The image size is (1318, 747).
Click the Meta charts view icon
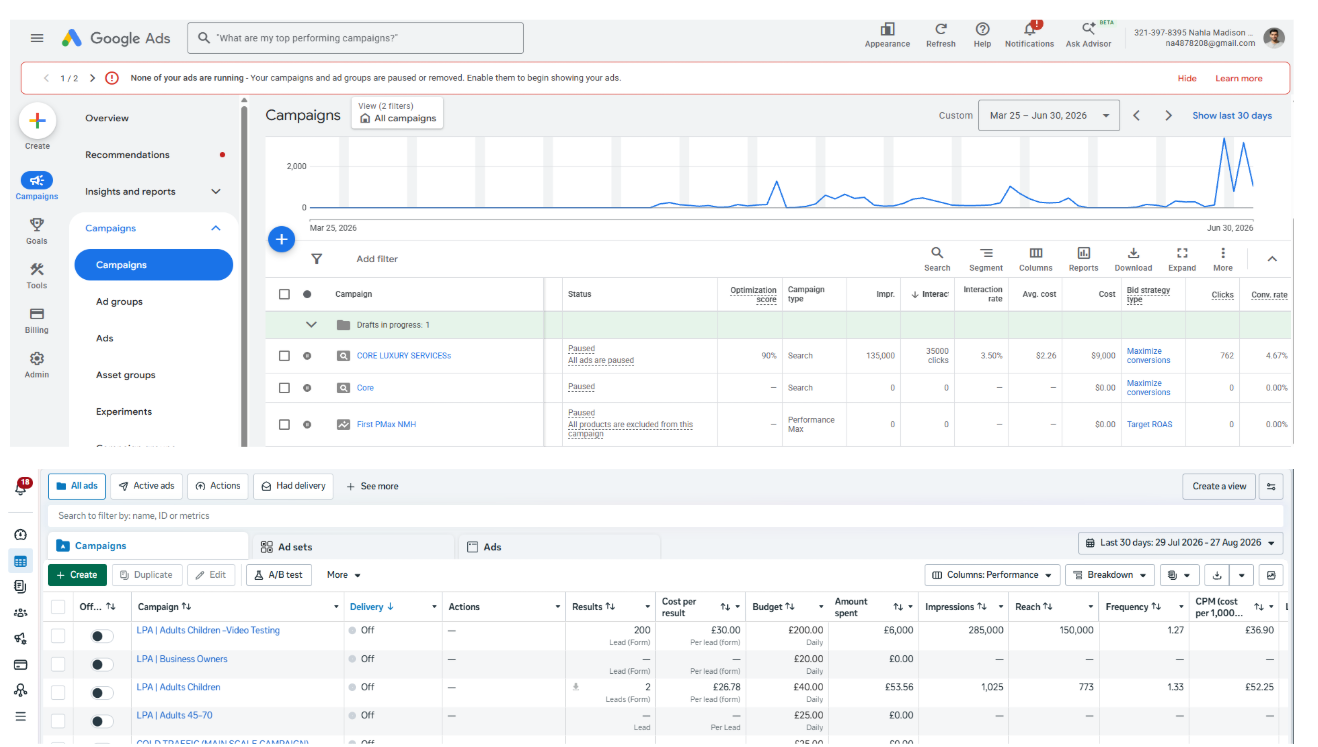tap(1271, 575)
